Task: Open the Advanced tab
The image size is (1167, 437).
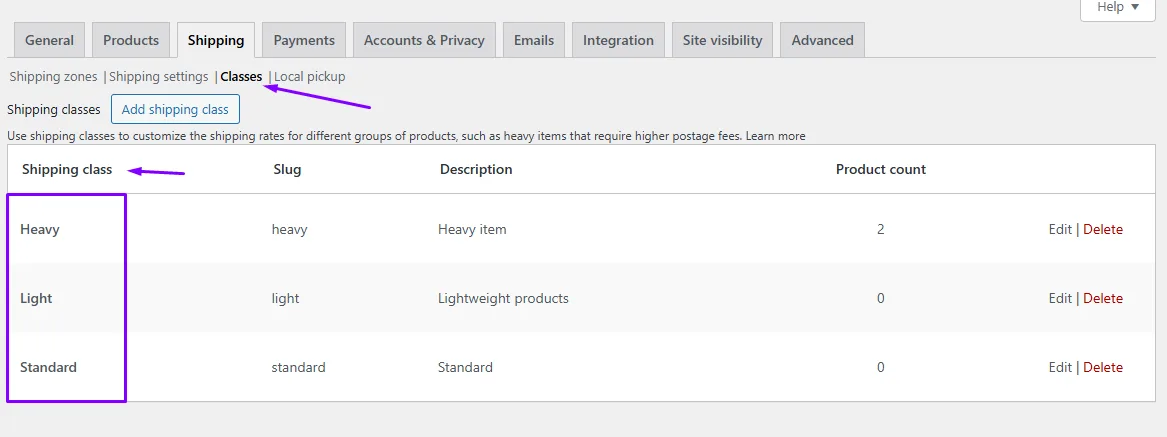Action: [x=822, y=40]
